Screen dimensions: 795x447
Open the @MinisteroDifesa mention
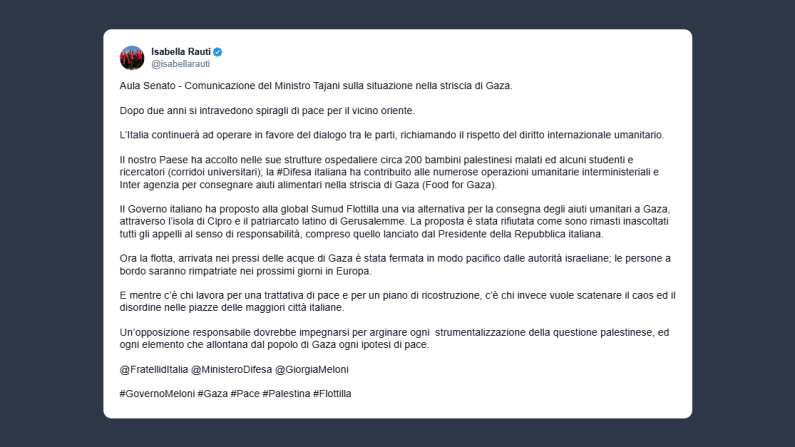click(x=238, y=369)
